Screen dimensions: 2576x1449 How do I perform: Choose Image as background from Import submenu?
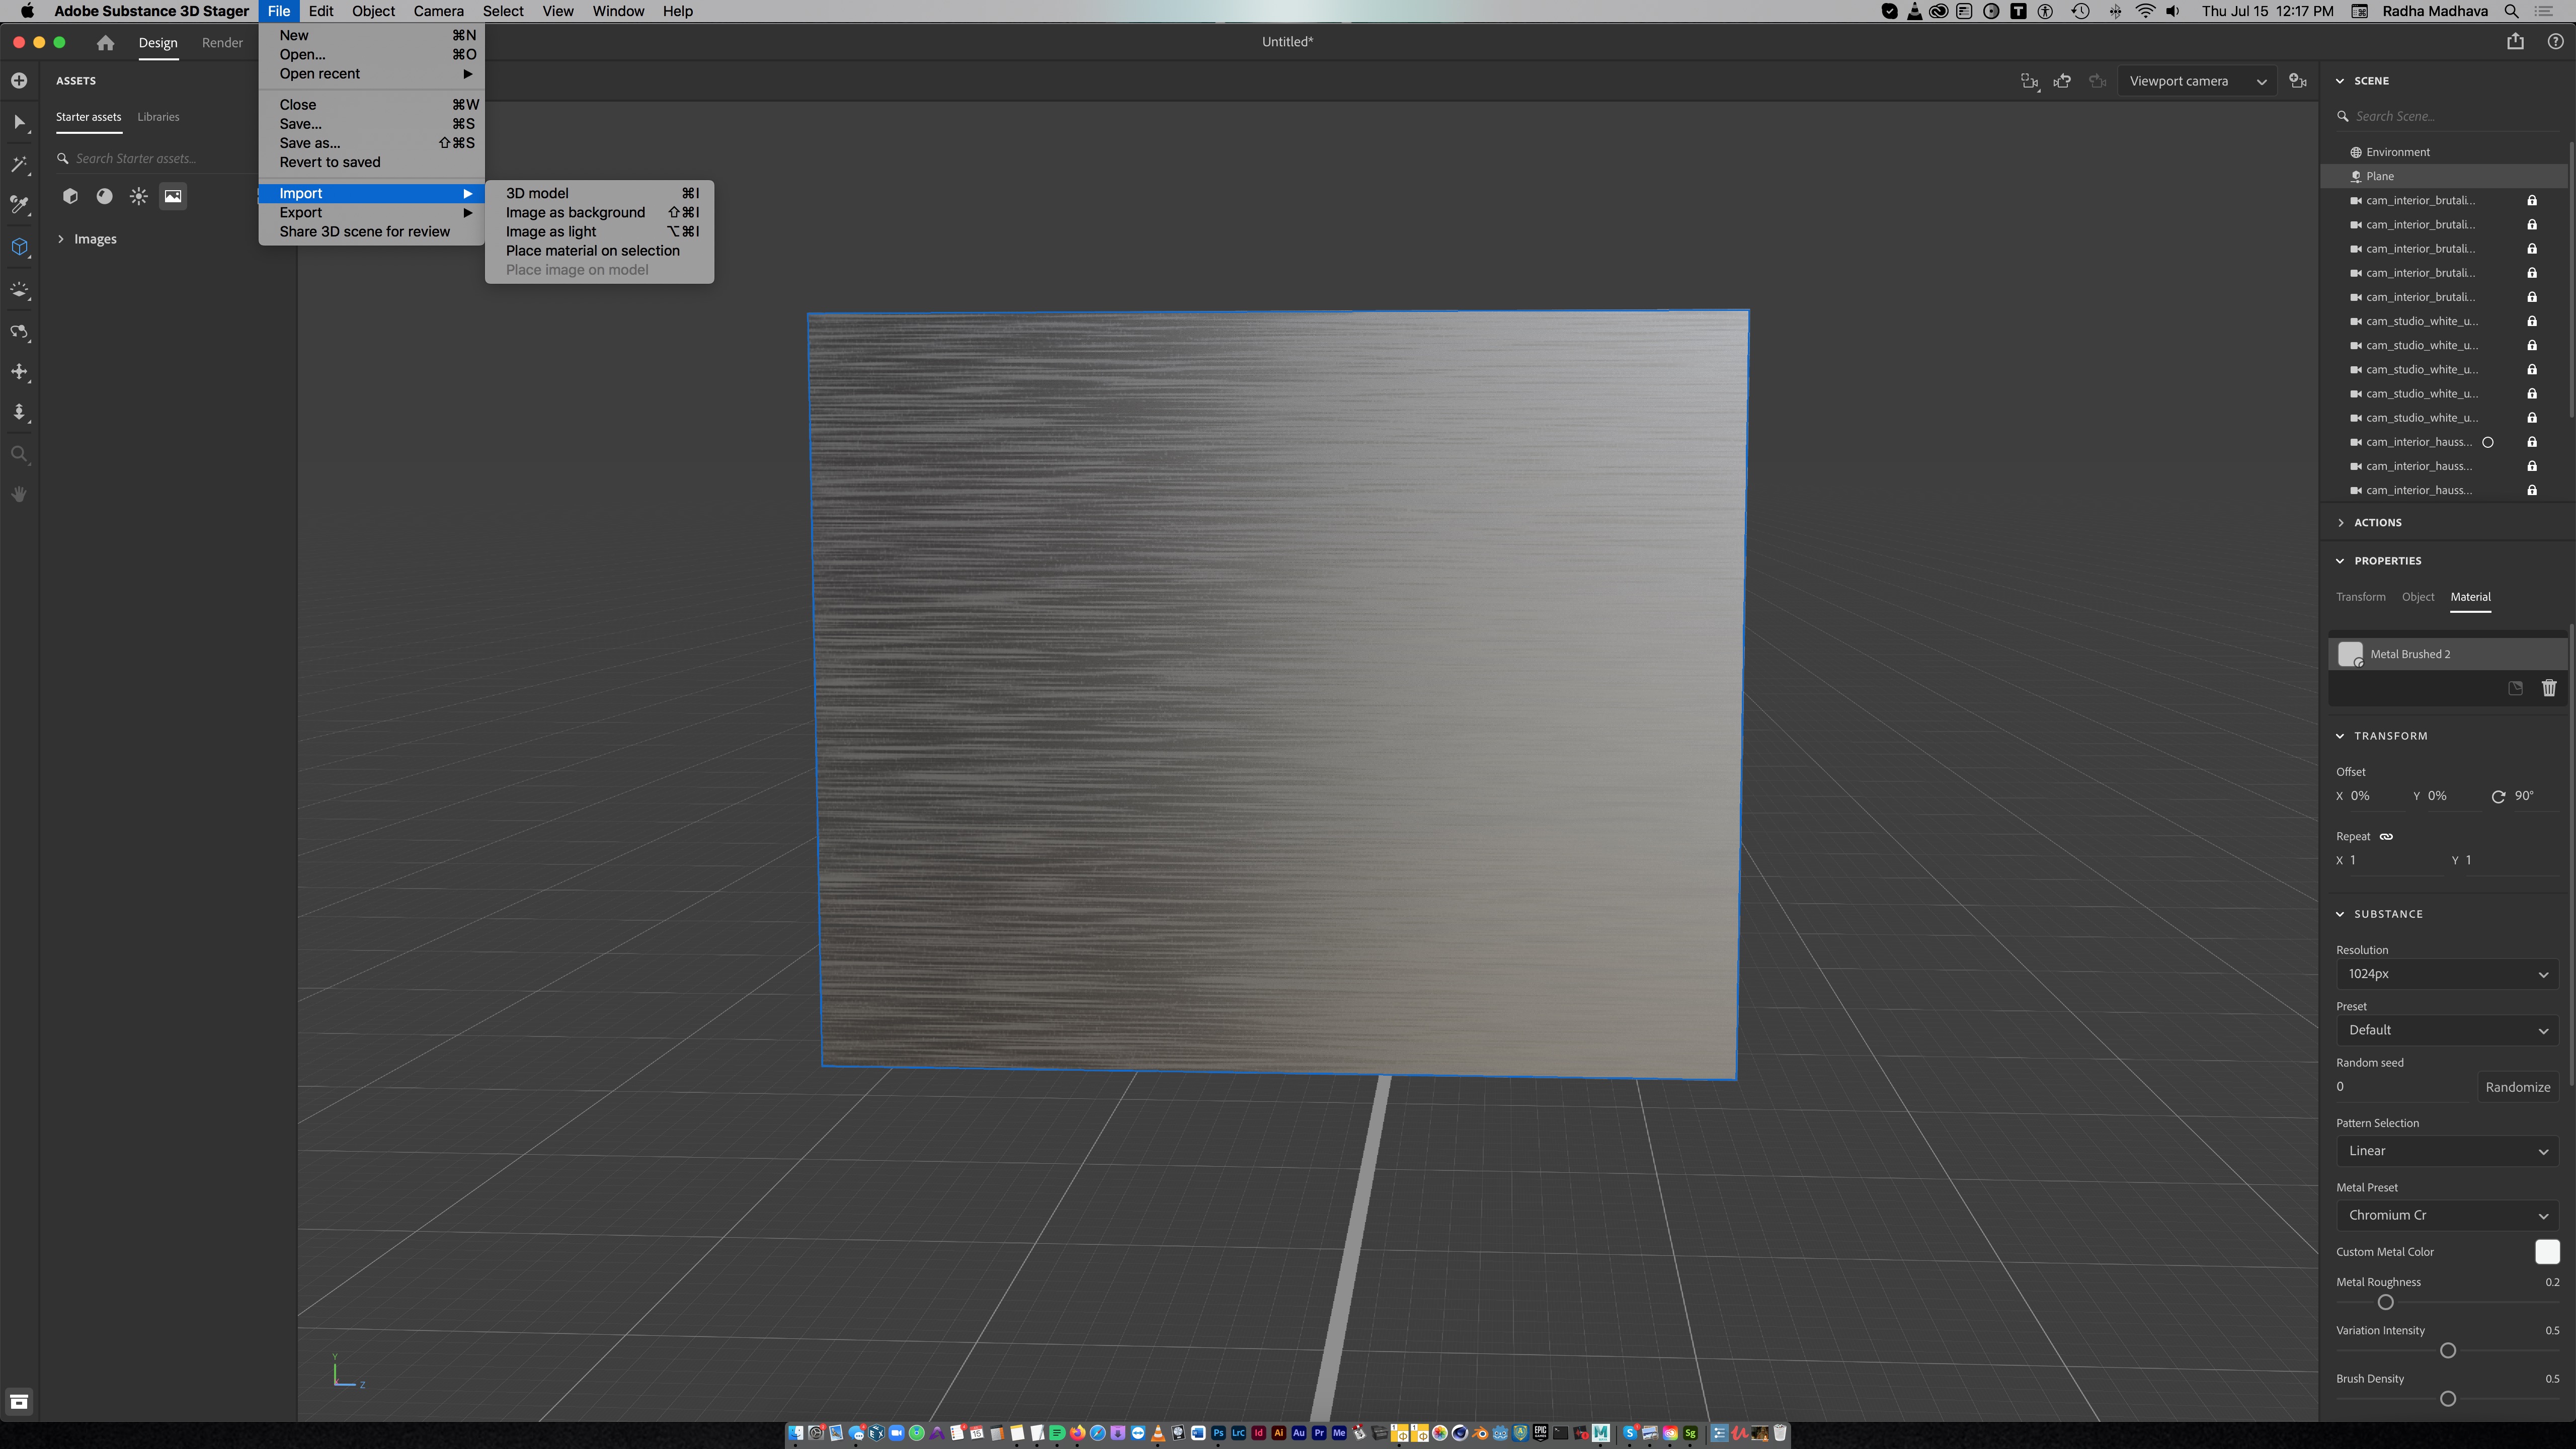click(575, 212)
